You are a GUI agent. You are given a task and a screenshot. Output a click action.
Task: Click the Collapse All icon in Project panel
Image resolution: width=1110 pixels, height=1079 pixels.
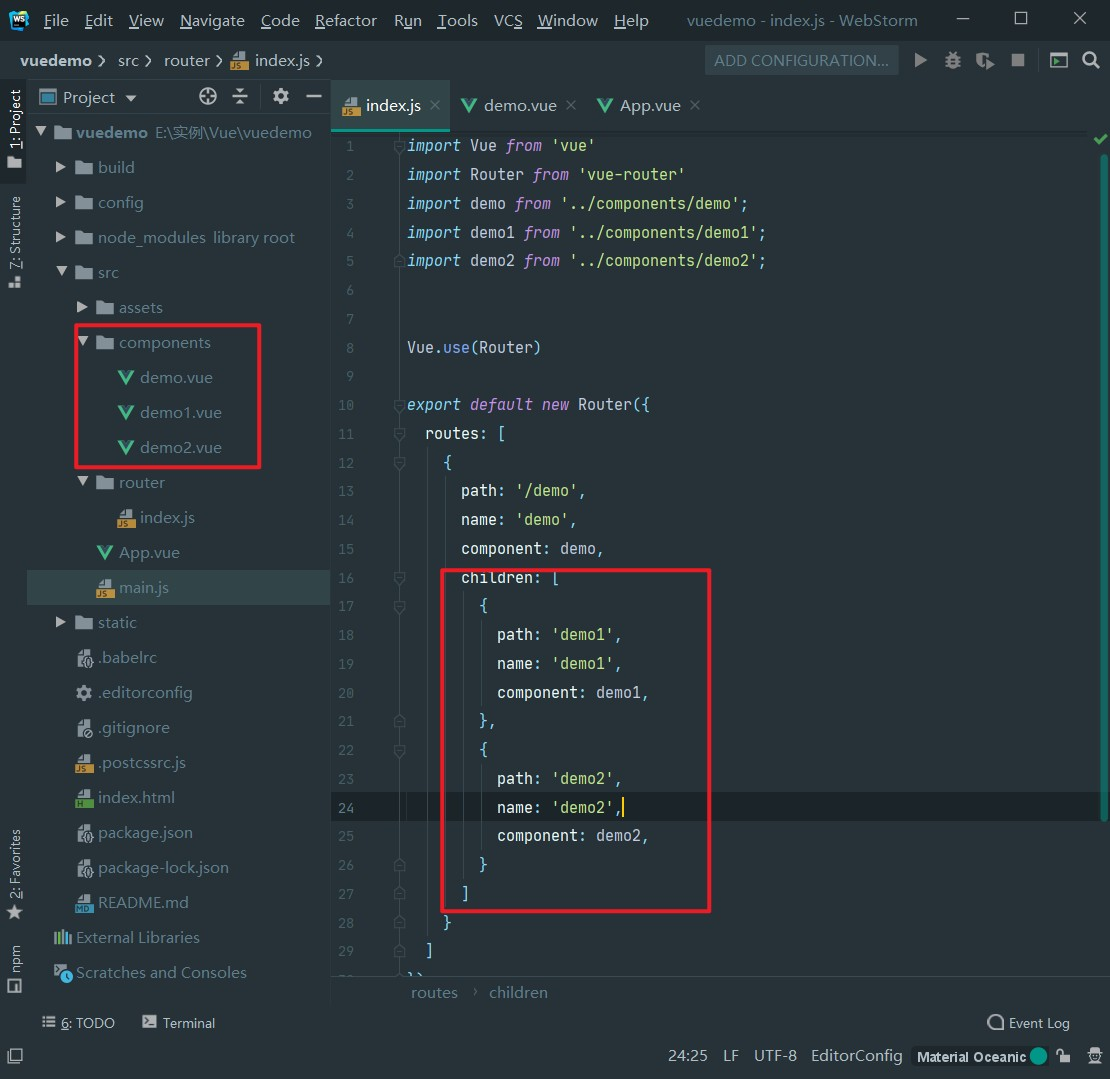pyautogui.click(x=240, y=96)
